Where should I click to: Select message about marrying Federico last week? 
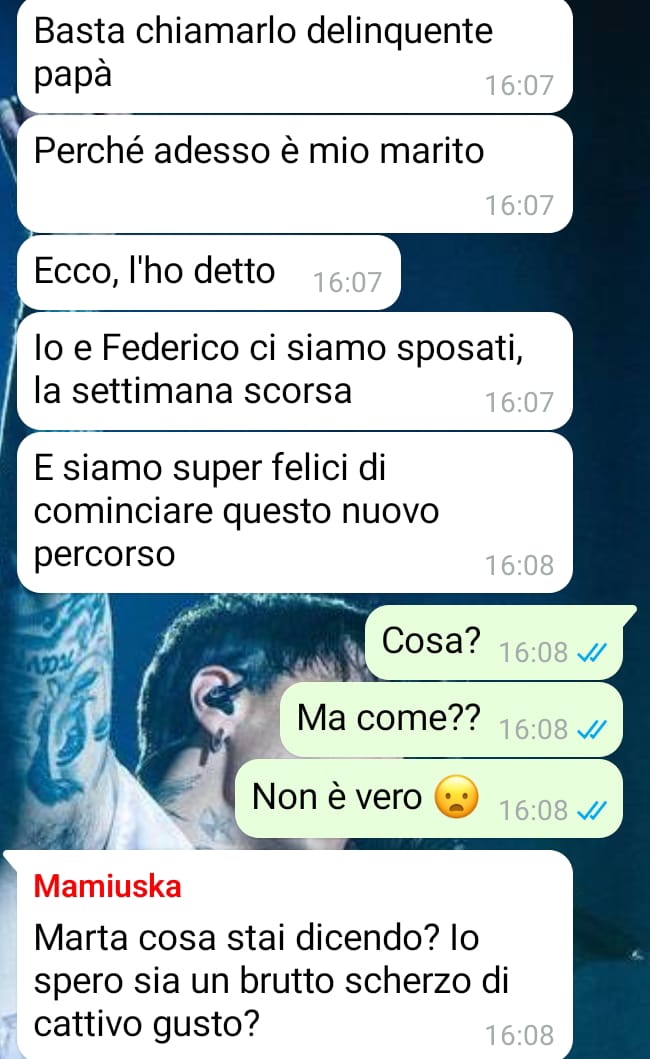[x=295, y=371]
